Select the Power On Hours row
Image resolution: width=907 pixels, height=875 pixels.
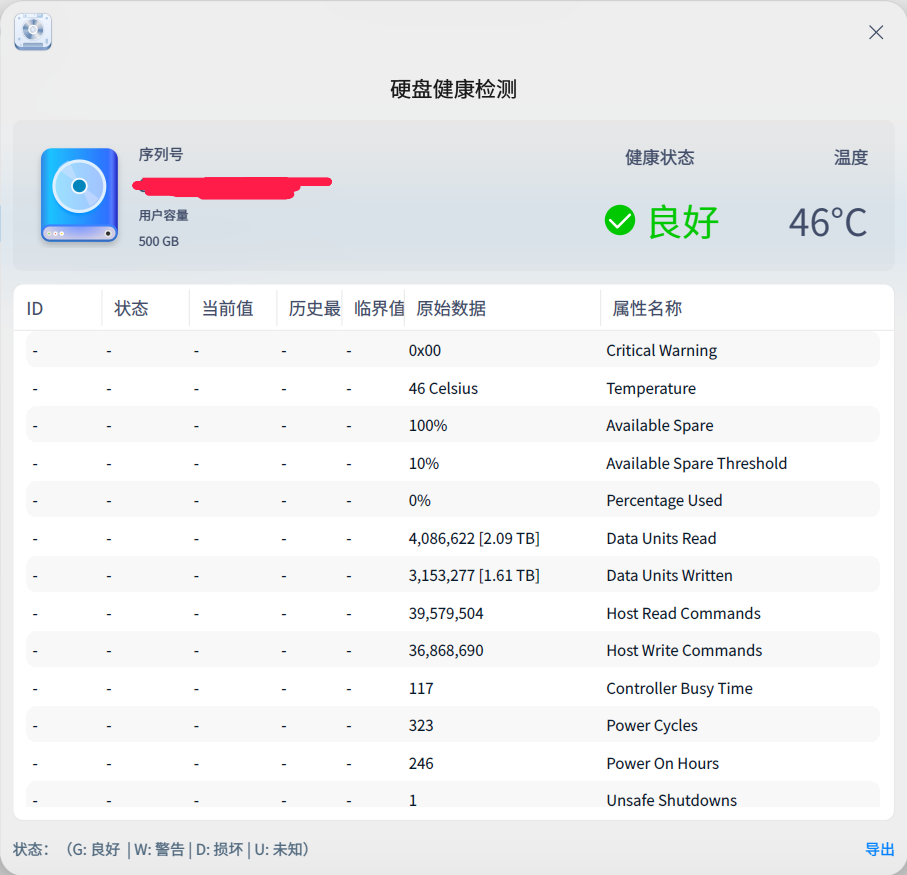662,763
